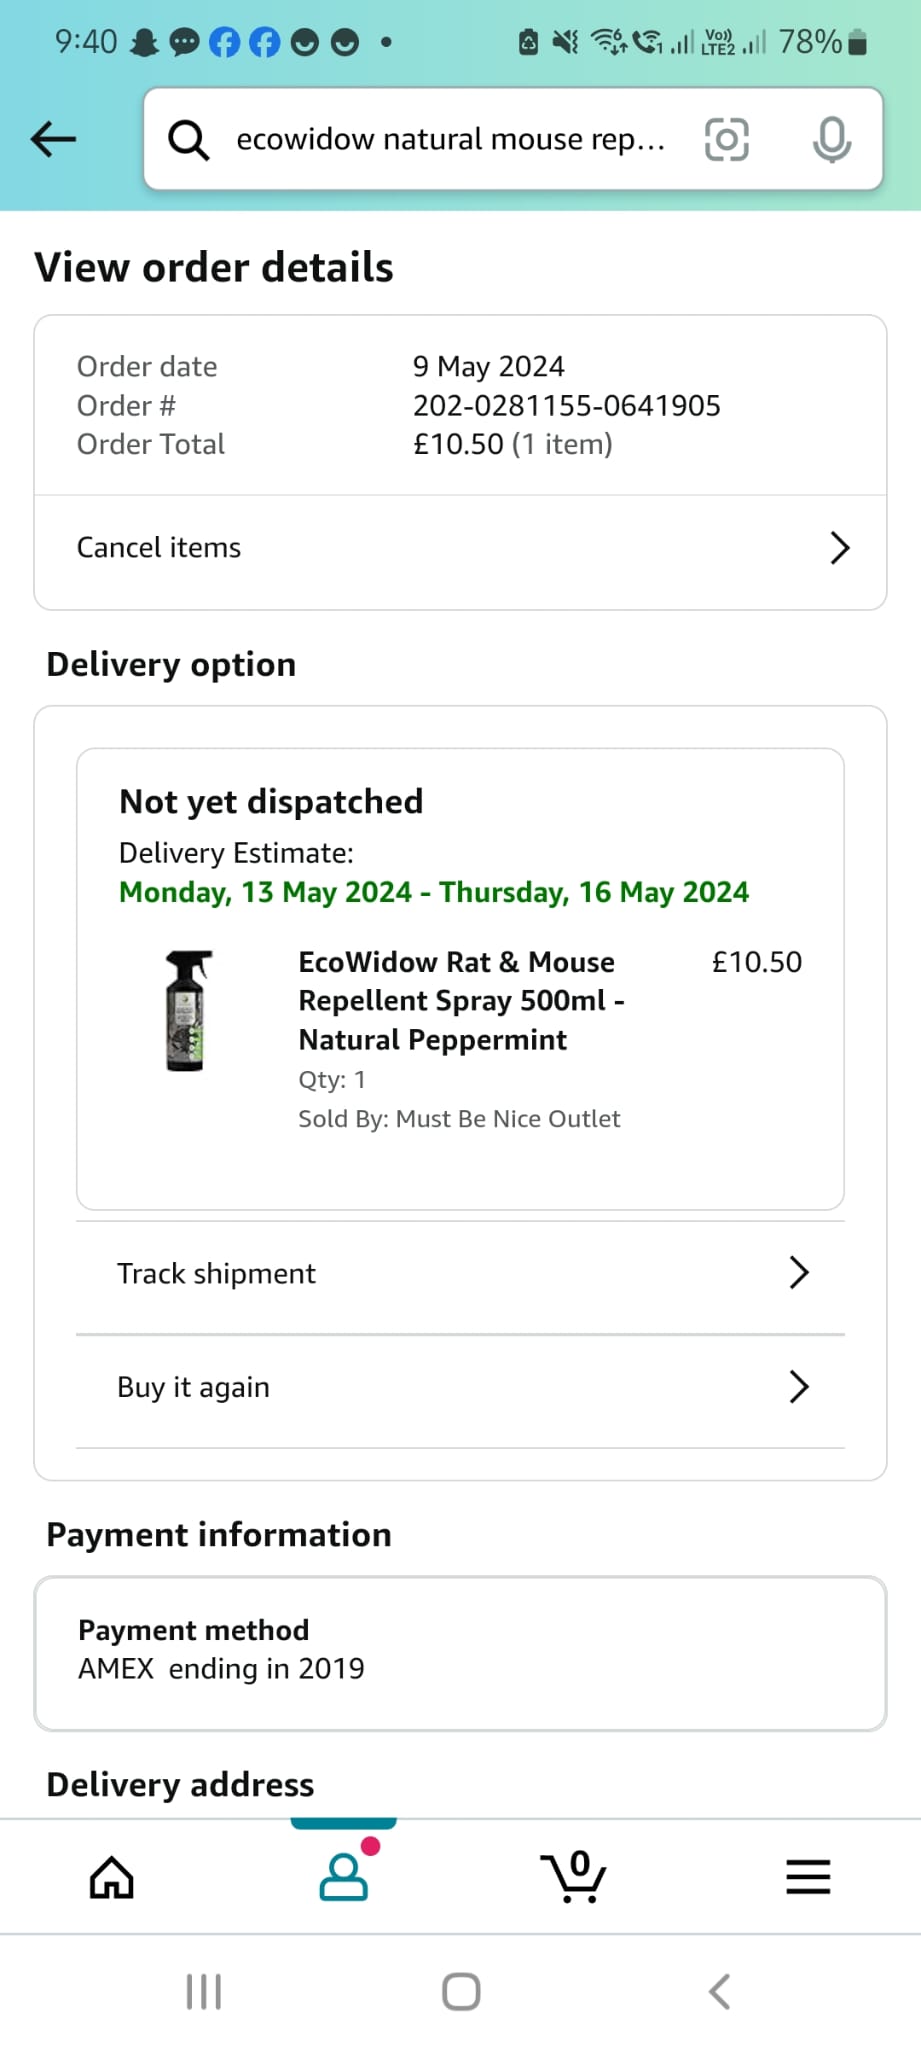This screenshot has width=921, height=2048.
Task: Open Buy it again chevron arrow
Action: point(798,1387)
